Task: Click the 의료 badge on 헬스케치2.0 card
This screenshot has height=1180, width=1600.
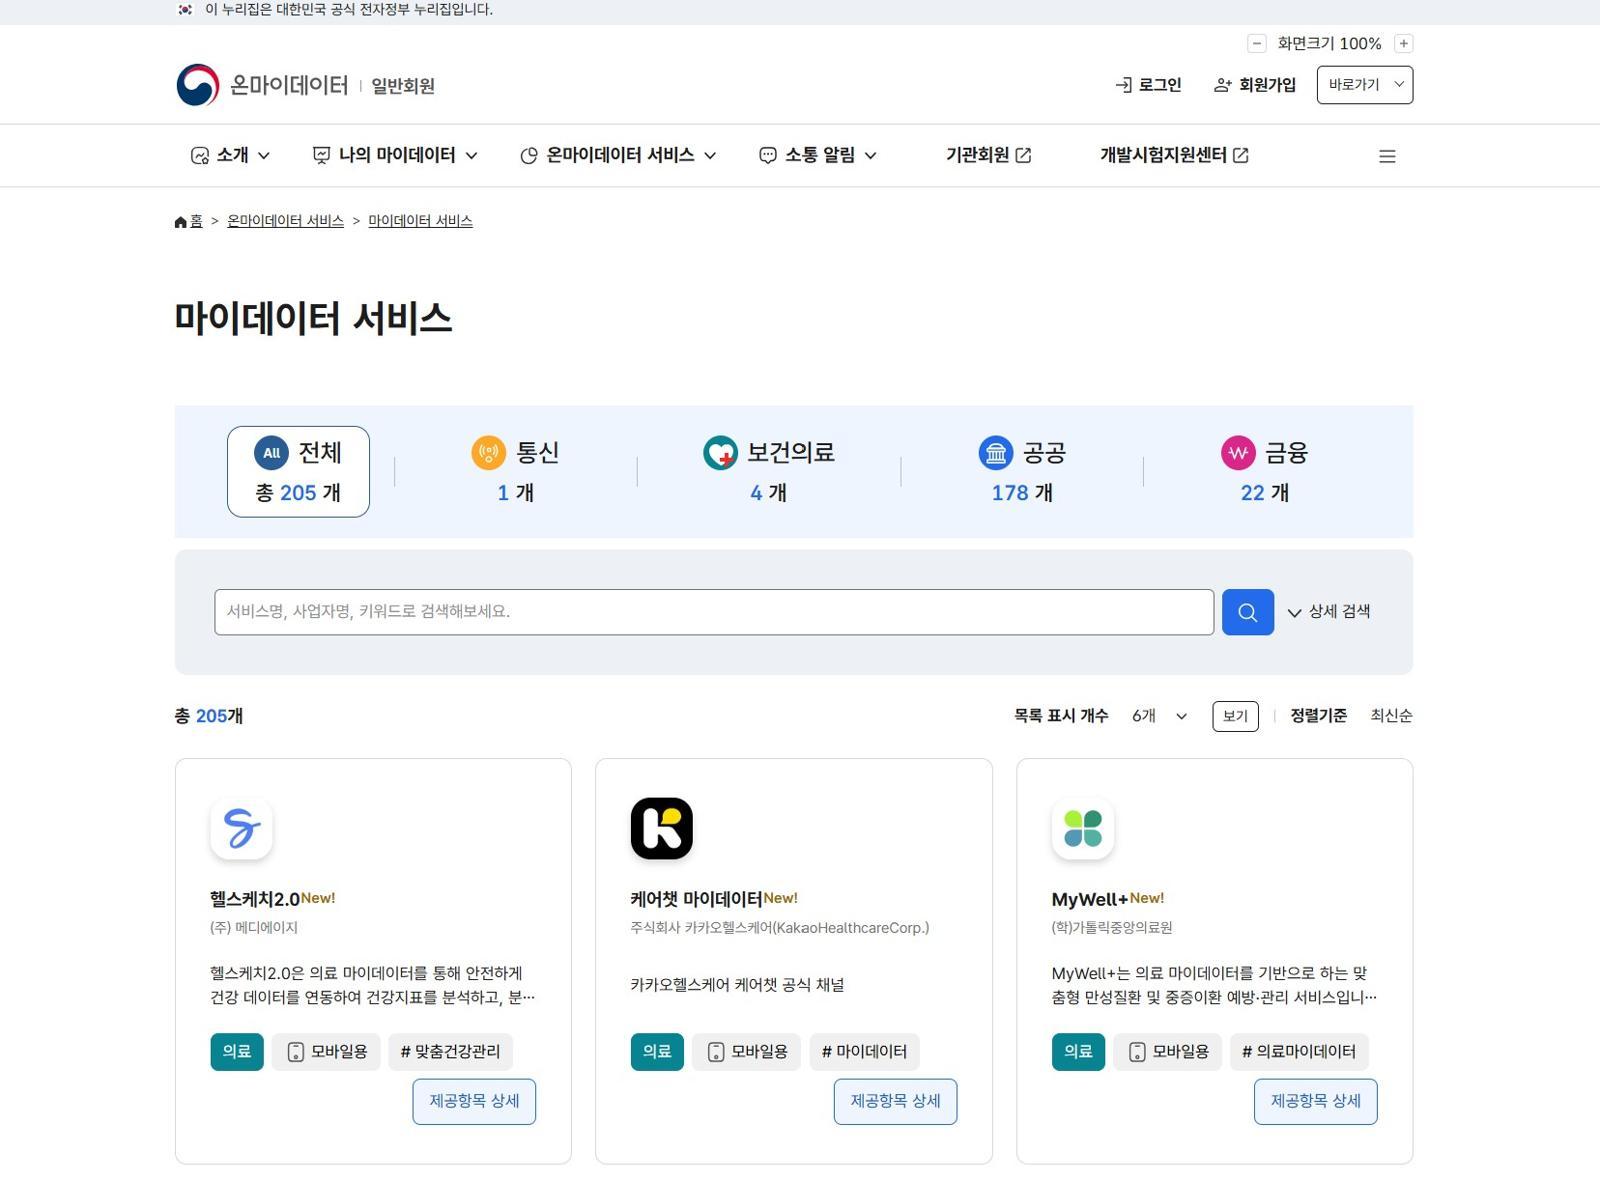Action: tap(237, 1052)
